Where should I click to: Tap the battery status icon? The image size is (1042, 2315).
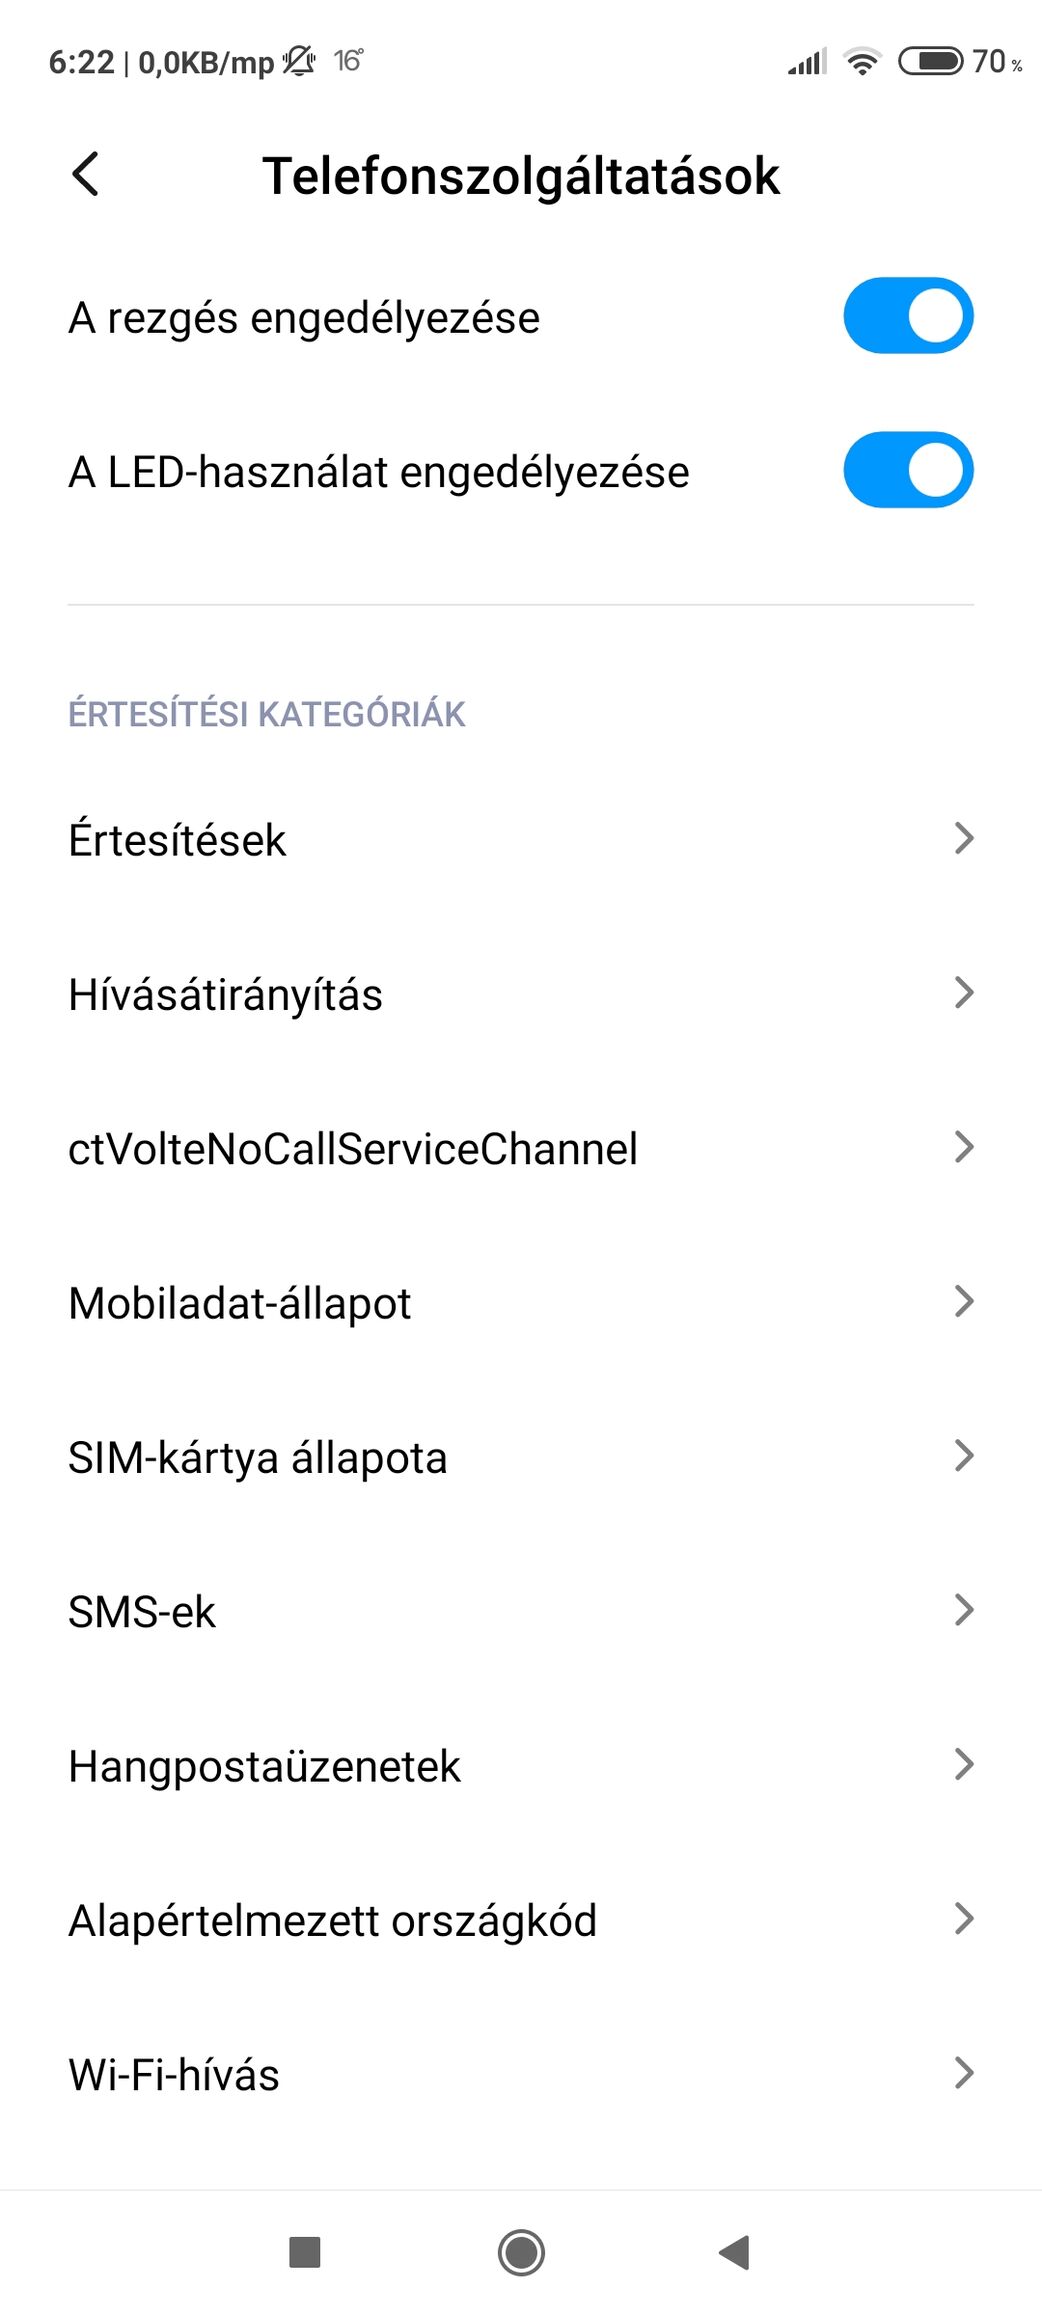(x=931, y=62)
